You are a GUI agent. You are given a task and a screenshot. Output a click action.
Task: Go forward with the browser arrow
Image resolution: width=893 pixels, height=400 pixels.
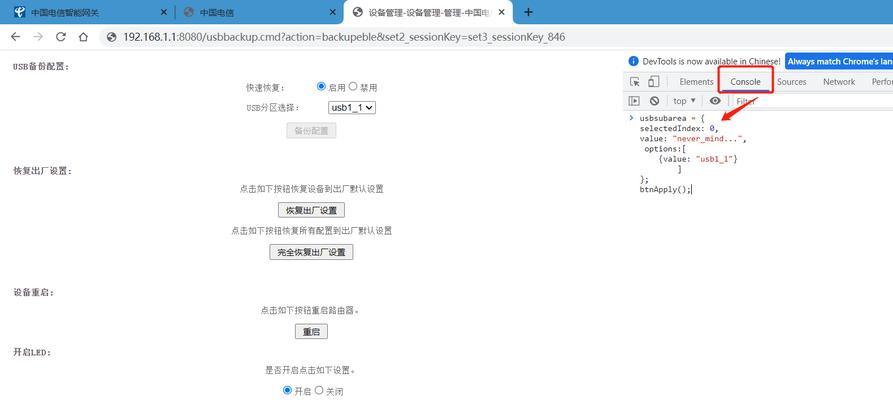pos(38,37)
